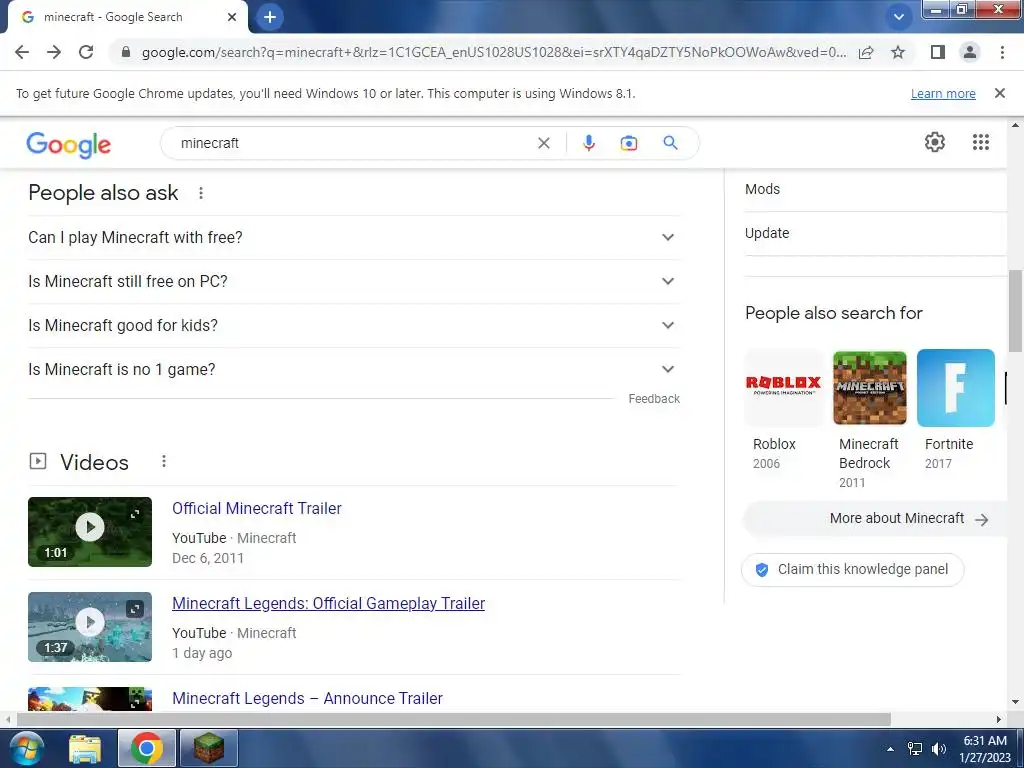The image size is (1024, 768).
Task: Dismiss the Chrome update notification bar
Action: pos(999,93)
